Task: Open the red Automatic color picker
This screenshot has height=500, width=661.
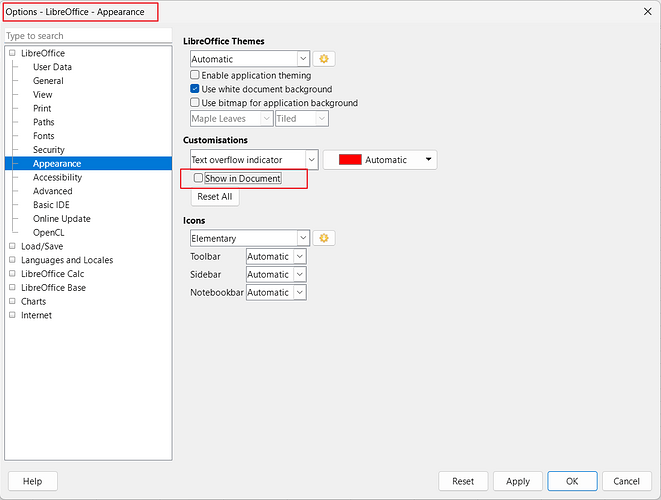Action: pyautogui.click(x=380, y=160)
